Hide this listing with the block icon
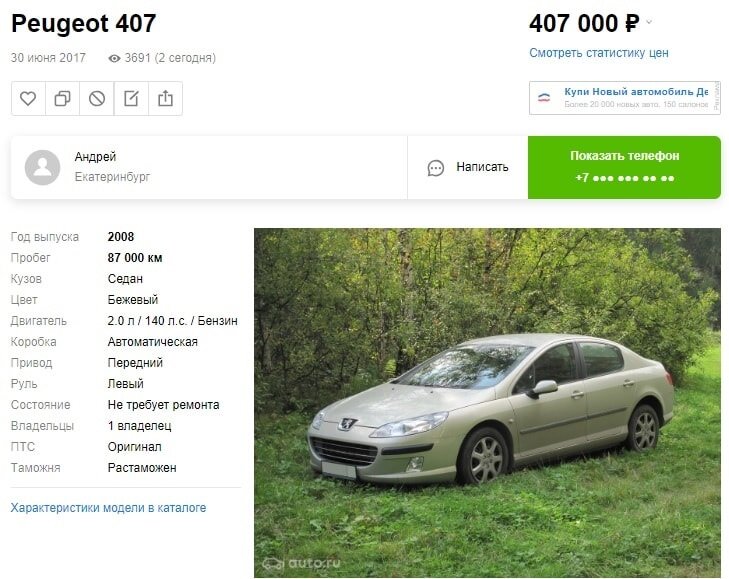729x579 pixels. point(97,99)
